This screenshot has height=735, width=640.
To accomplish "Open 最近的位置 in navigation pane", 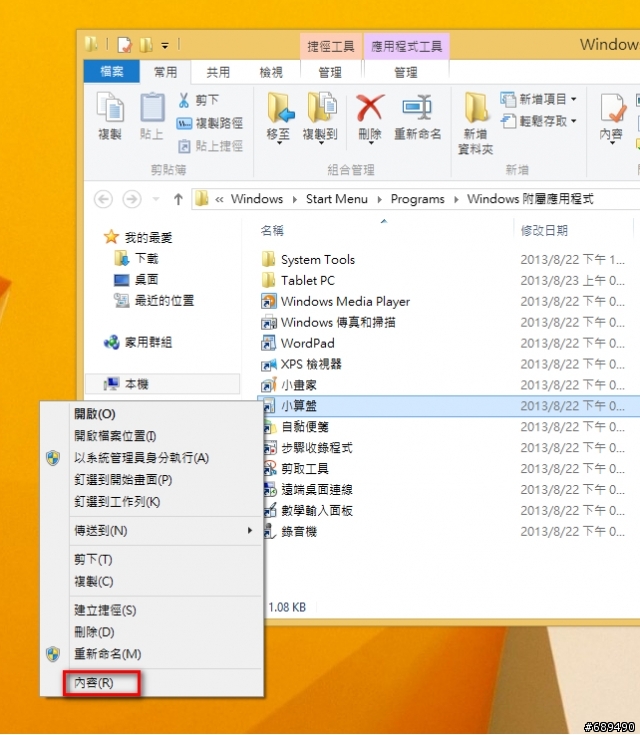I will click(154, 300).
